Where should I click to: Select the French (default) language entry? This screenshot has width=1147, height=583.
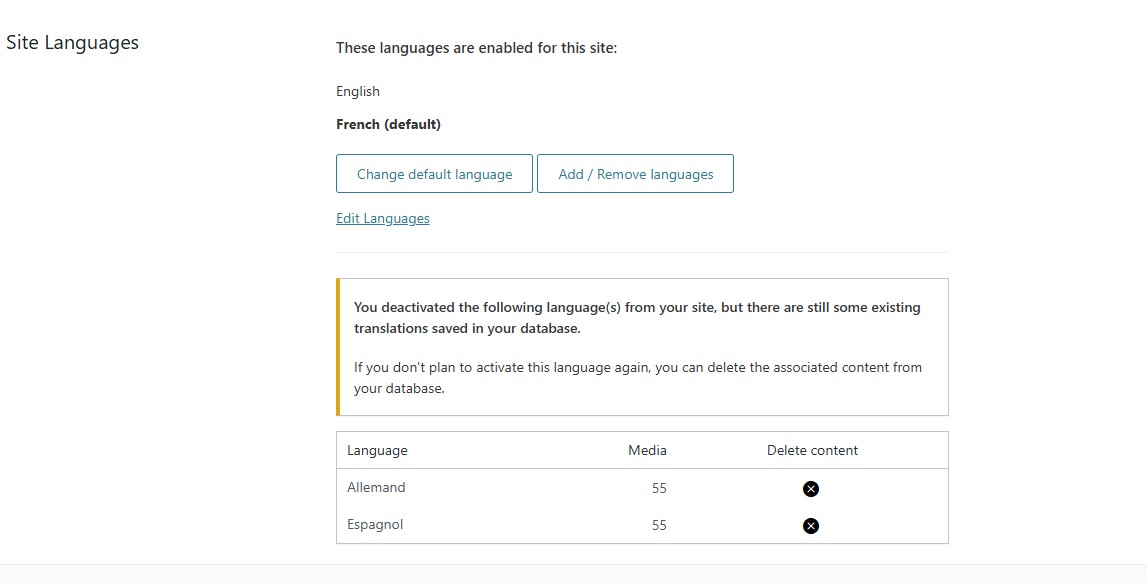coord(388,125)
